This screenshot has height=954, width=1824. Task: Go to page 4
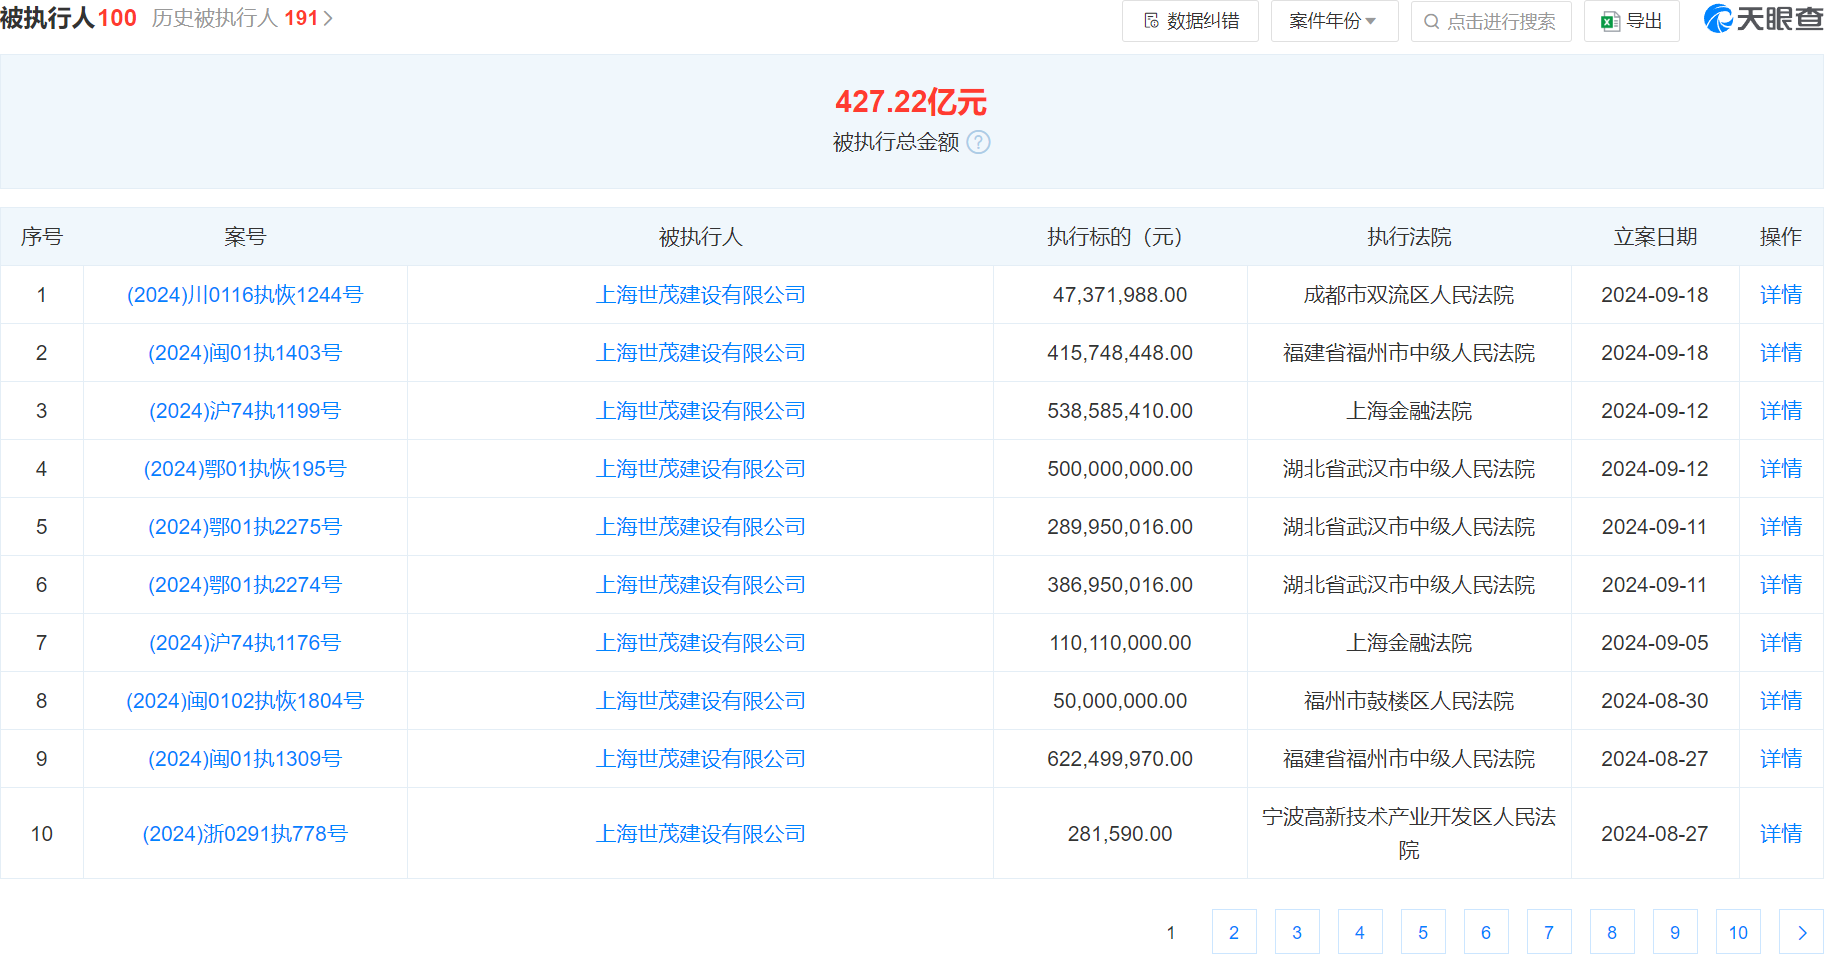(x=1360, y=932)
